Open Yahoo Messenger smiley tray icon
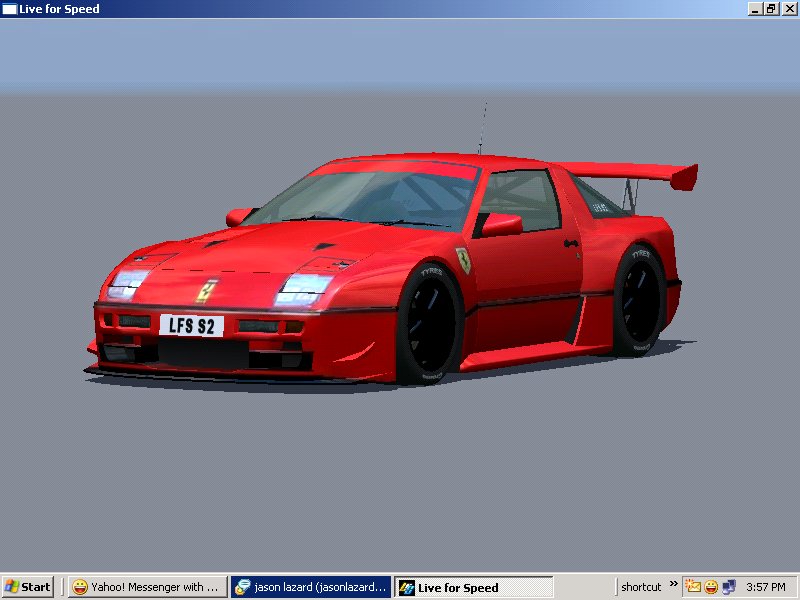 point(711,587)
